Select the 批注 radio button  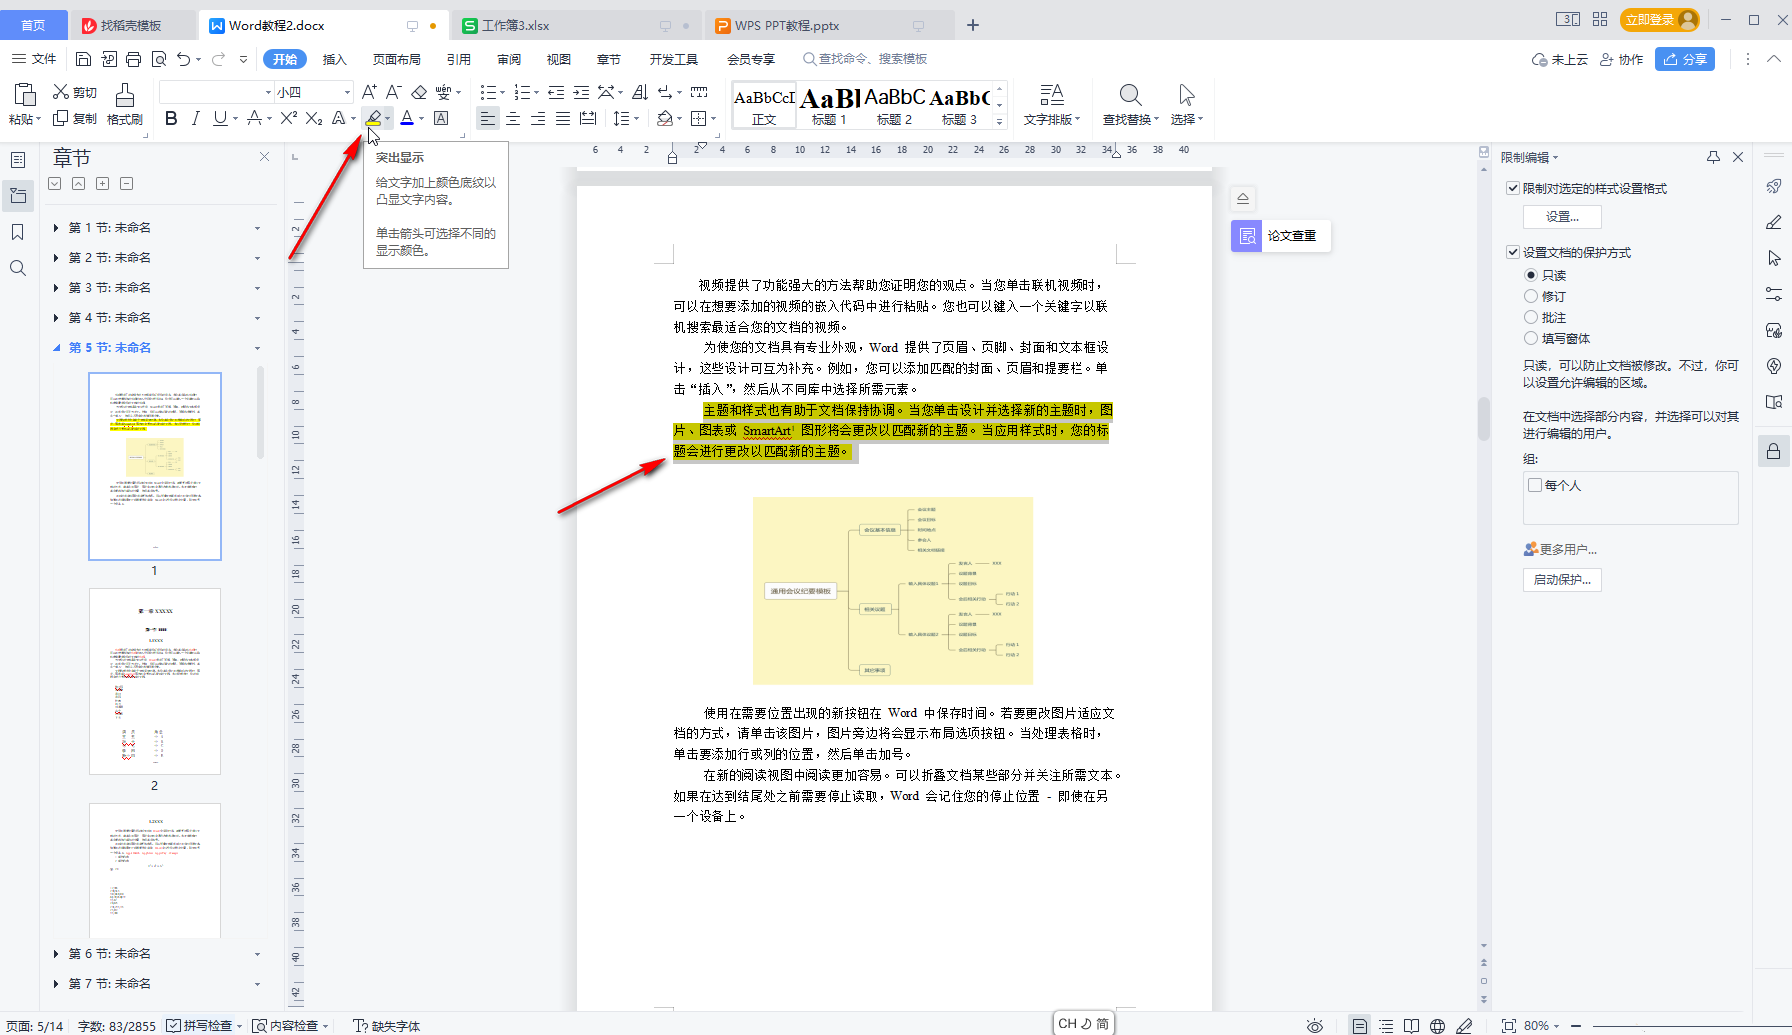click(1530, 317)
